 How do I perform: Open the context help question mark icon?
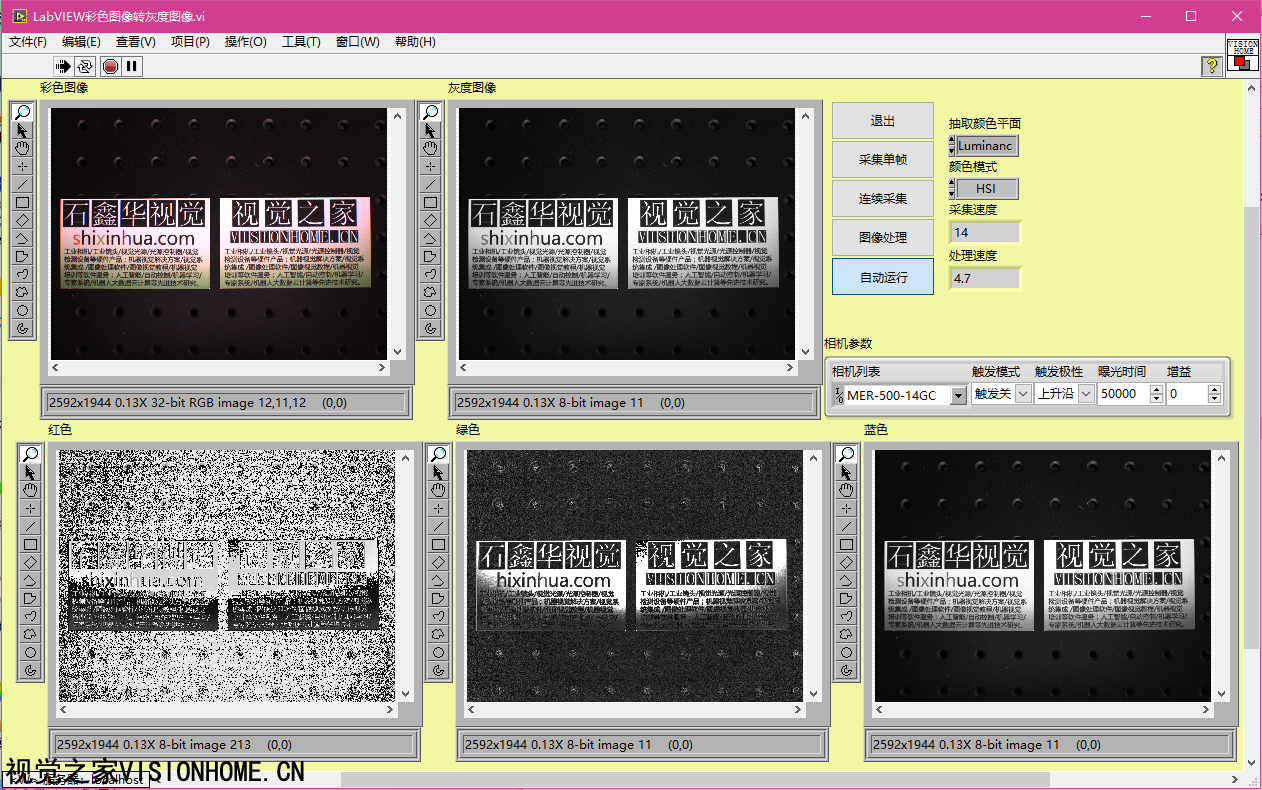(1211, 66)
